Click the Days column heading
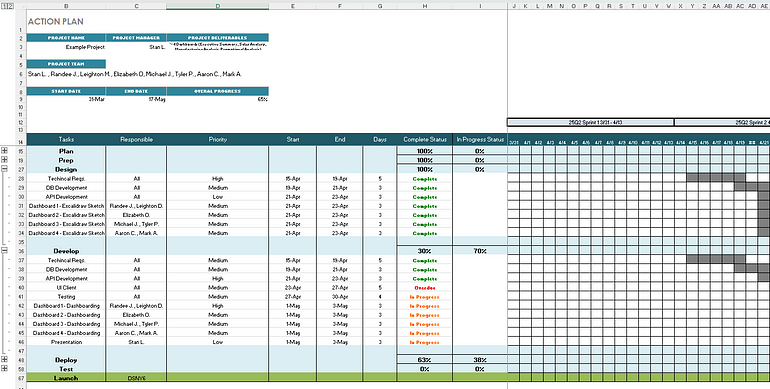 [x=380, y=139]
